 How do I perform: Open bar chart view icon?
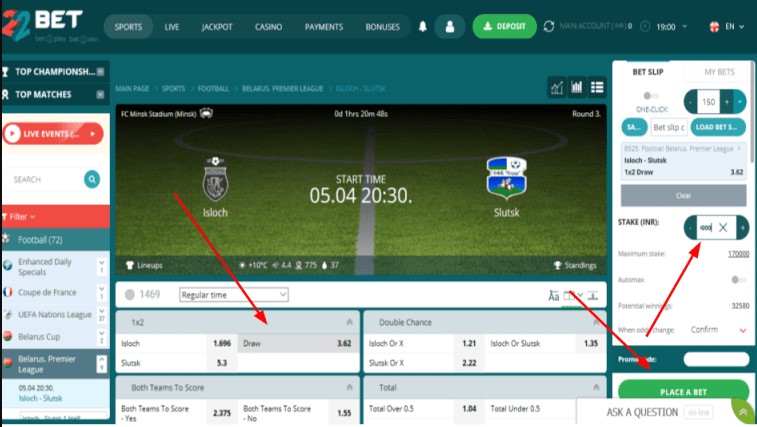pyautogui.click(x=576, y=87)
